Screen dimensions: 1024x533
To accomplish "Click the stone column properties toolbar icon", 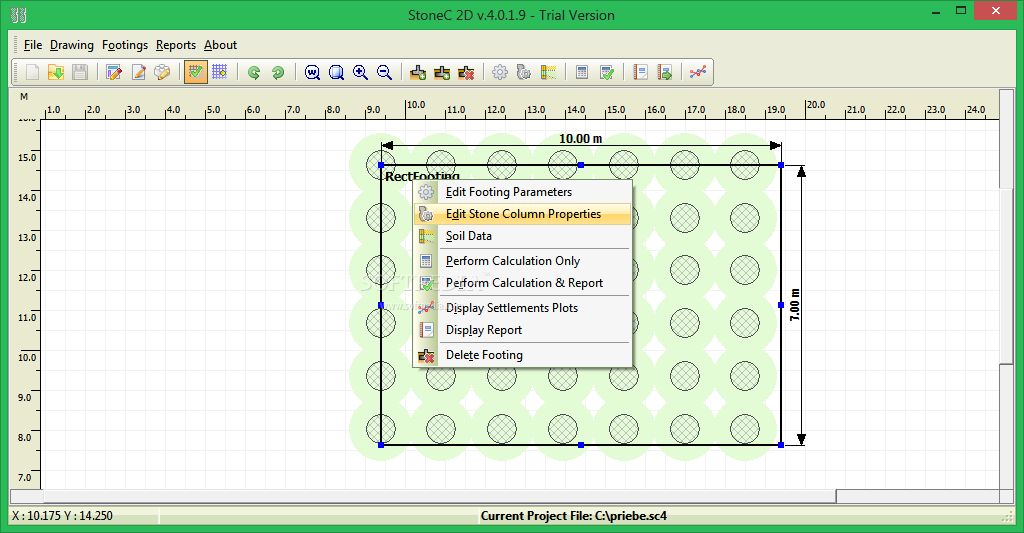I will click(x=524, y=72).
